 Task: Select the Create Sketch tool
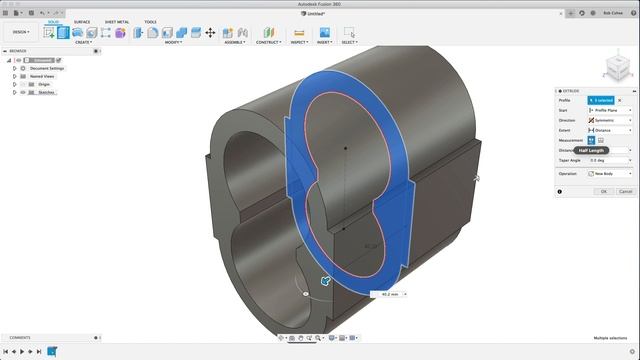click(49, 33)
